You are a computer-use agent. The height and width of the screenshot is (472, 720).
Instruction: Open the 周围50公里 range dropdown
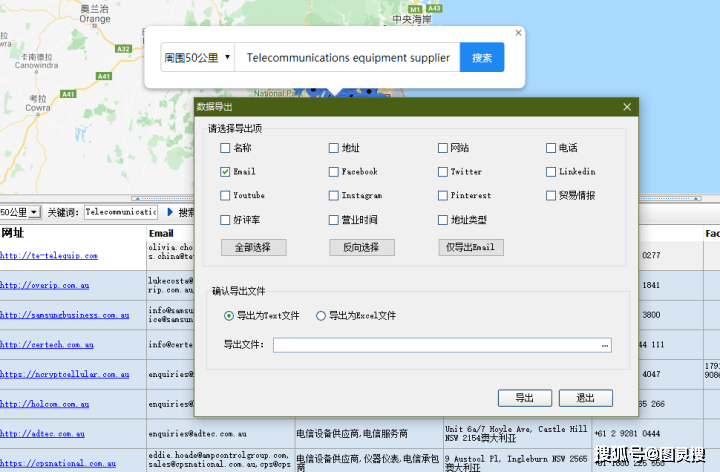[x=197, y=58]
